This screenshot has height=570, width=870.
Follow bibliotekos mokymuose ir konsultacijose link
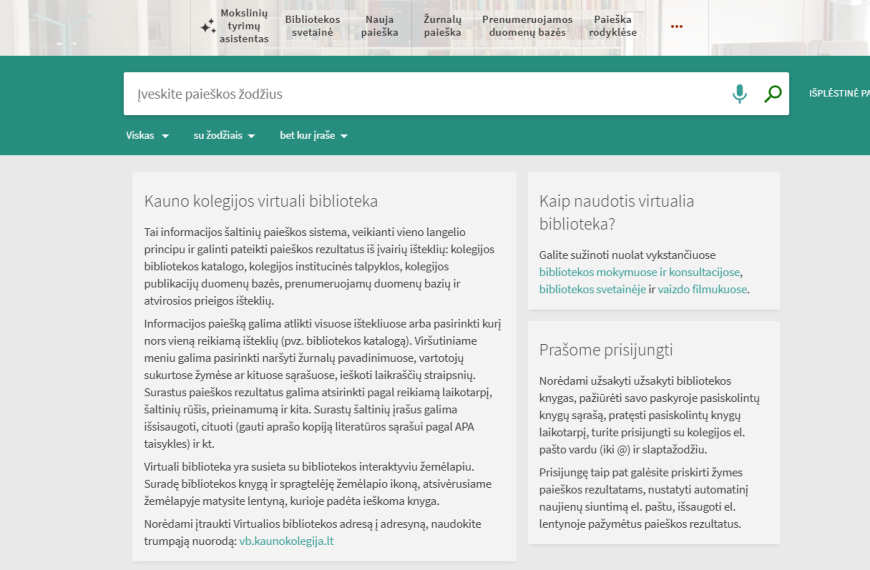tap(639, 272)
